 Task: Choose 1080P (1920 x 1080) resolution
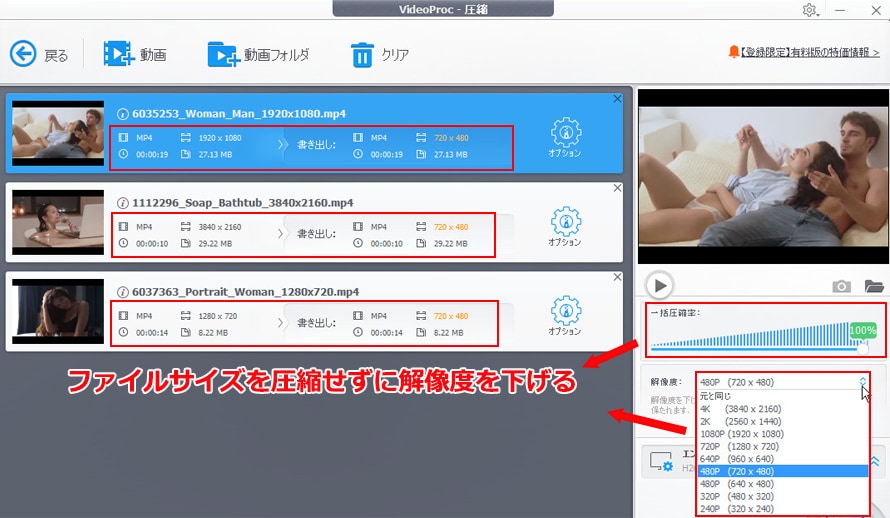point(783,434)
